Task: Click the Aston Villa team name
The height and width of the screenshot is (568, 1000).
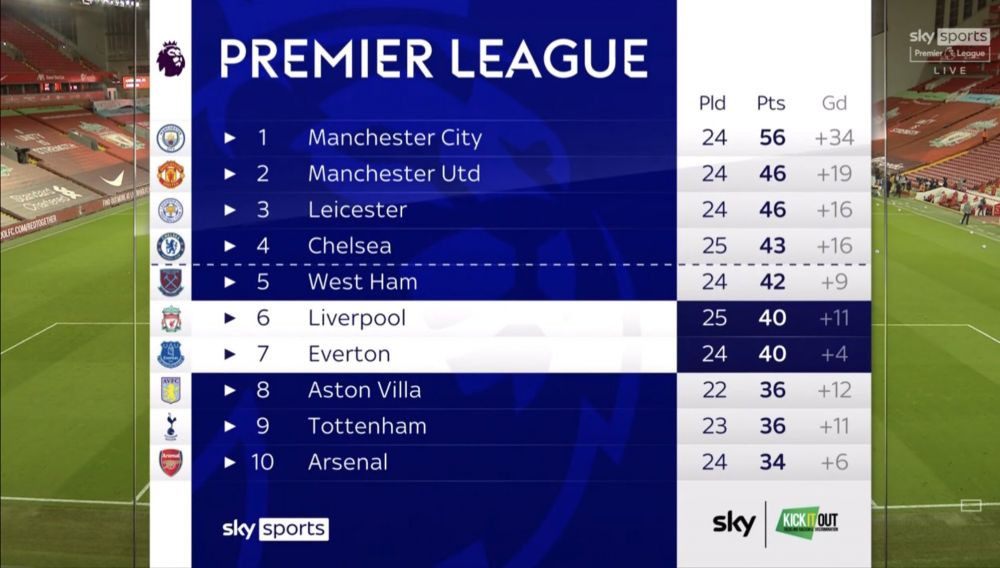Action: 364,390
